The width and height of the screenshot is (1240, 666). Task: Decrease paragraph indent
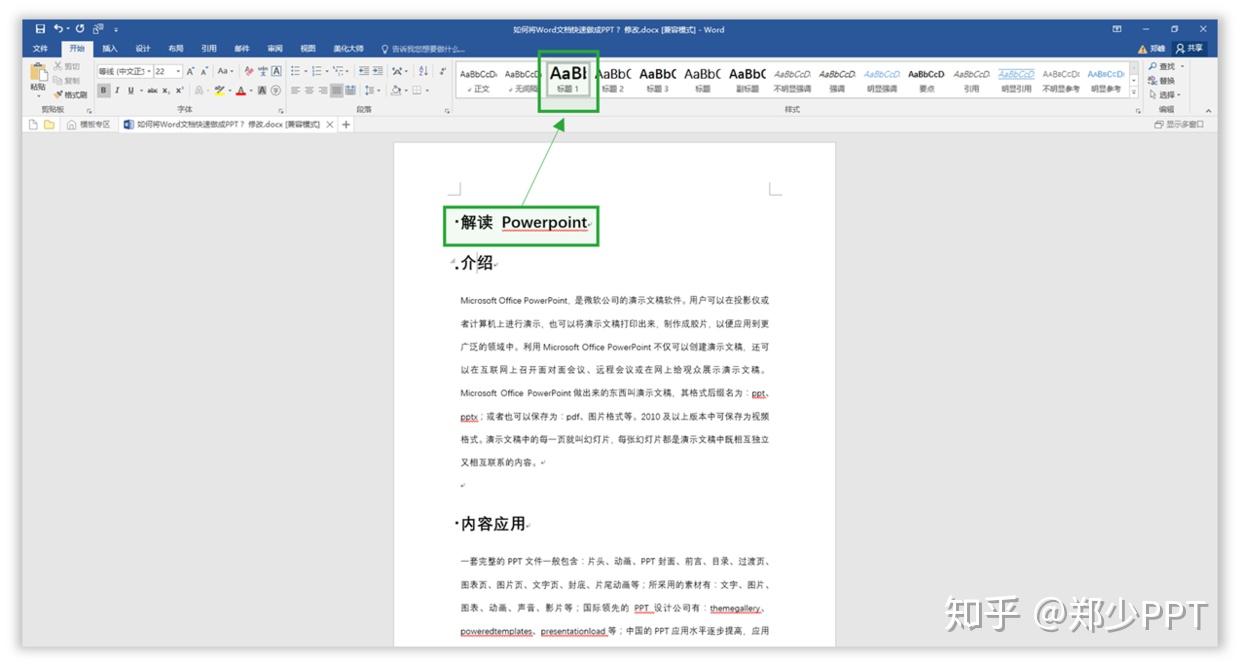364,72
